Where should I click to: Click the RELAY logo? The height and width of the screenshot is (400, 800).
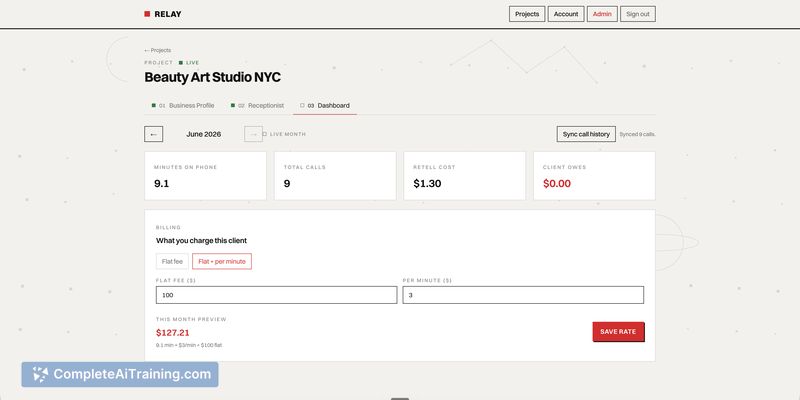pos(163,14)
